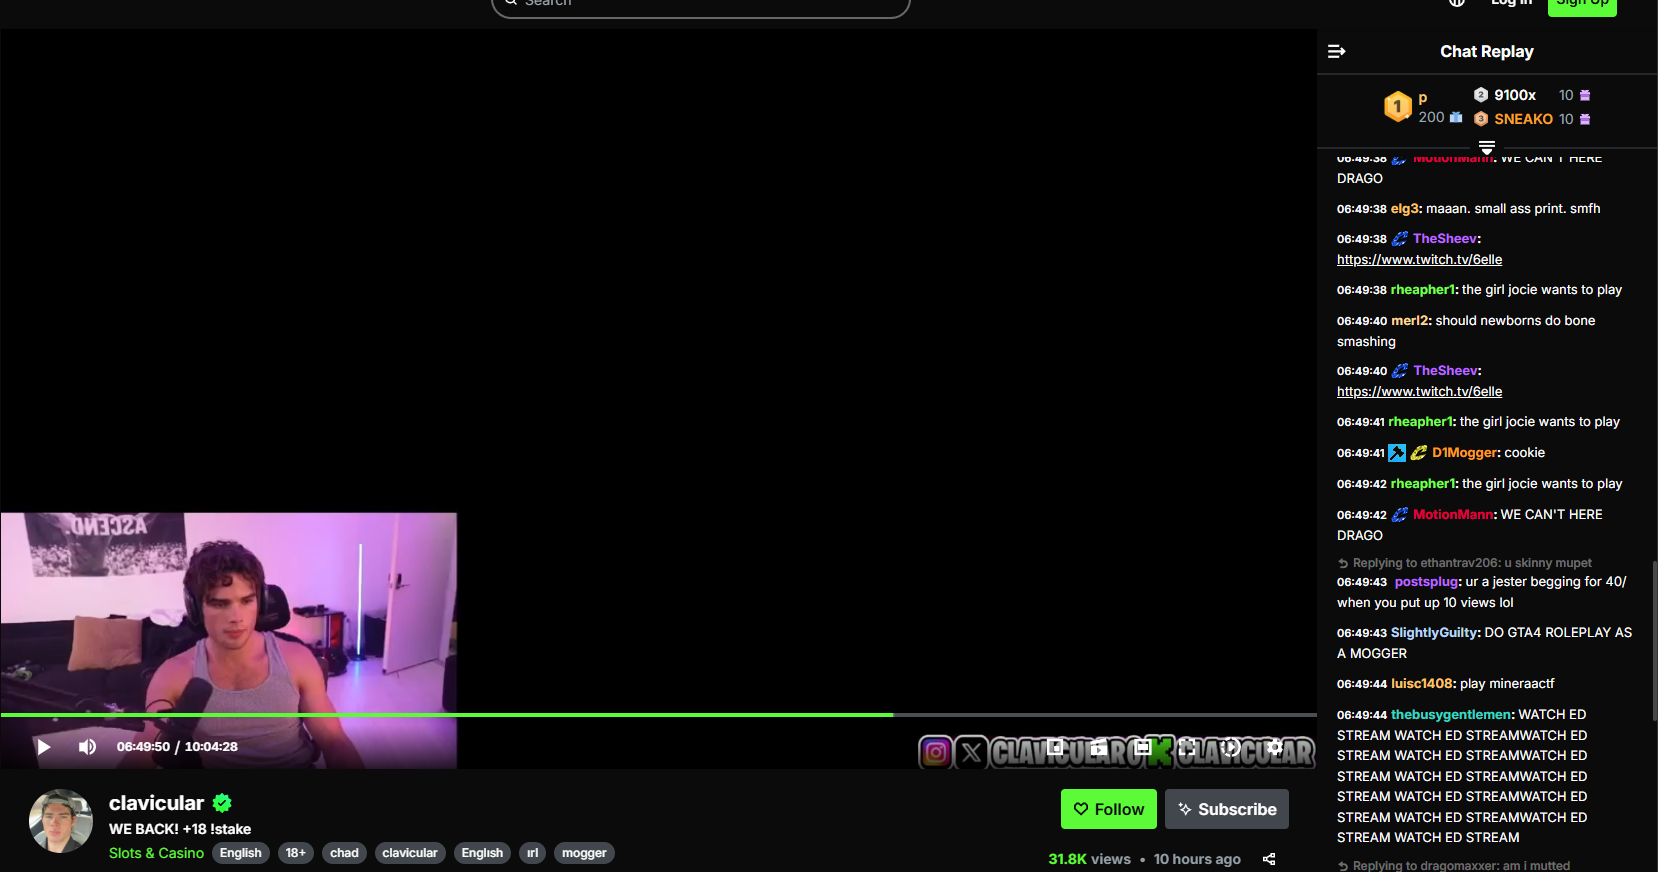Open user MotionMann at 06:49:42
Viewport: 1658px width, 872px height.
[1453, 515]
